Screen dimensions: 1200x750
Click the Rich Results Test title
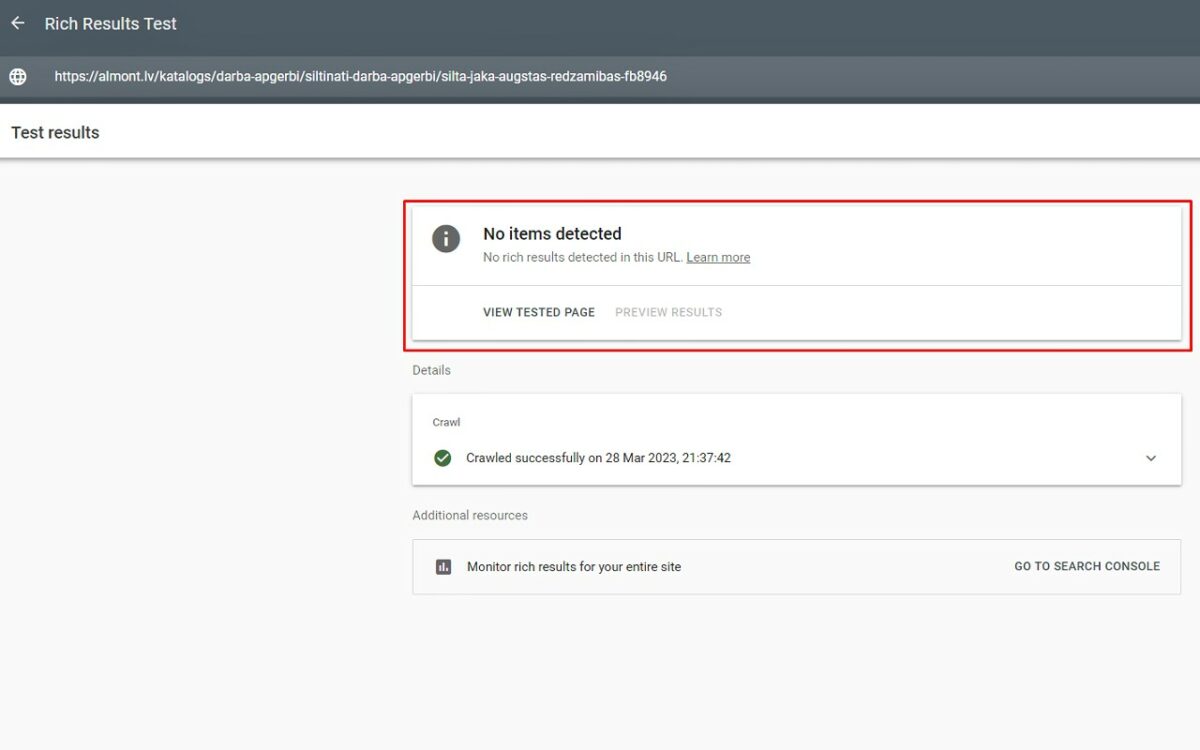click(110, 24)
